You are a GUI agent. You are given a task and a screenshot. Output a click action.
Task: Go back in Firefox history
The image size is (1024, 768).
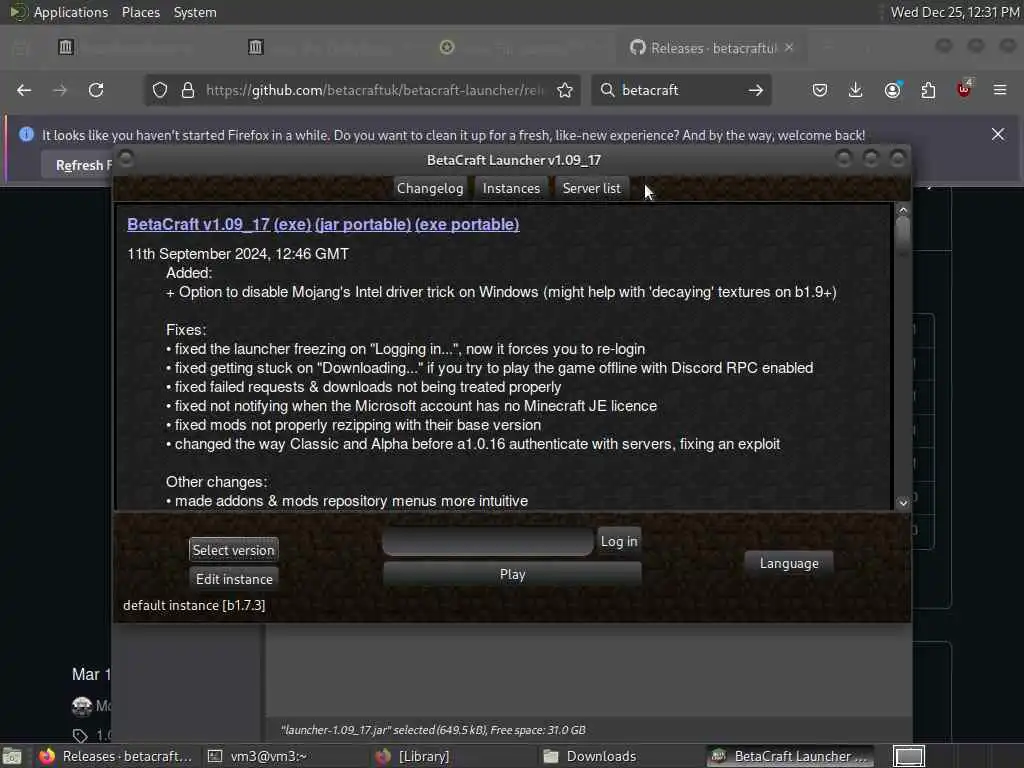click(24, 90)
